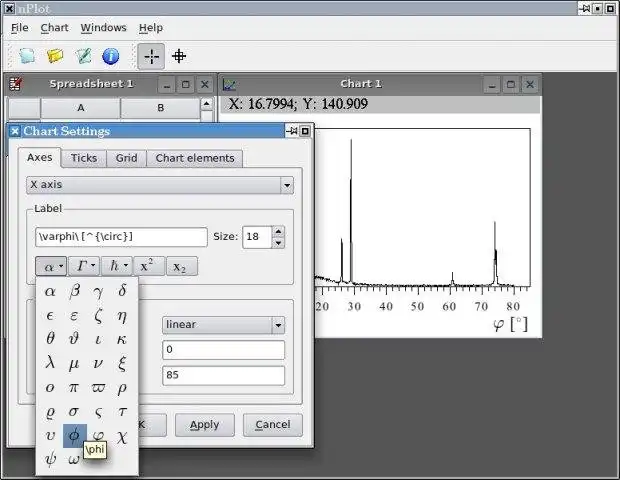The width and height of the screenshot is (620, 480).
Task: Click the Apply button
Action: [x=204, y=425]
